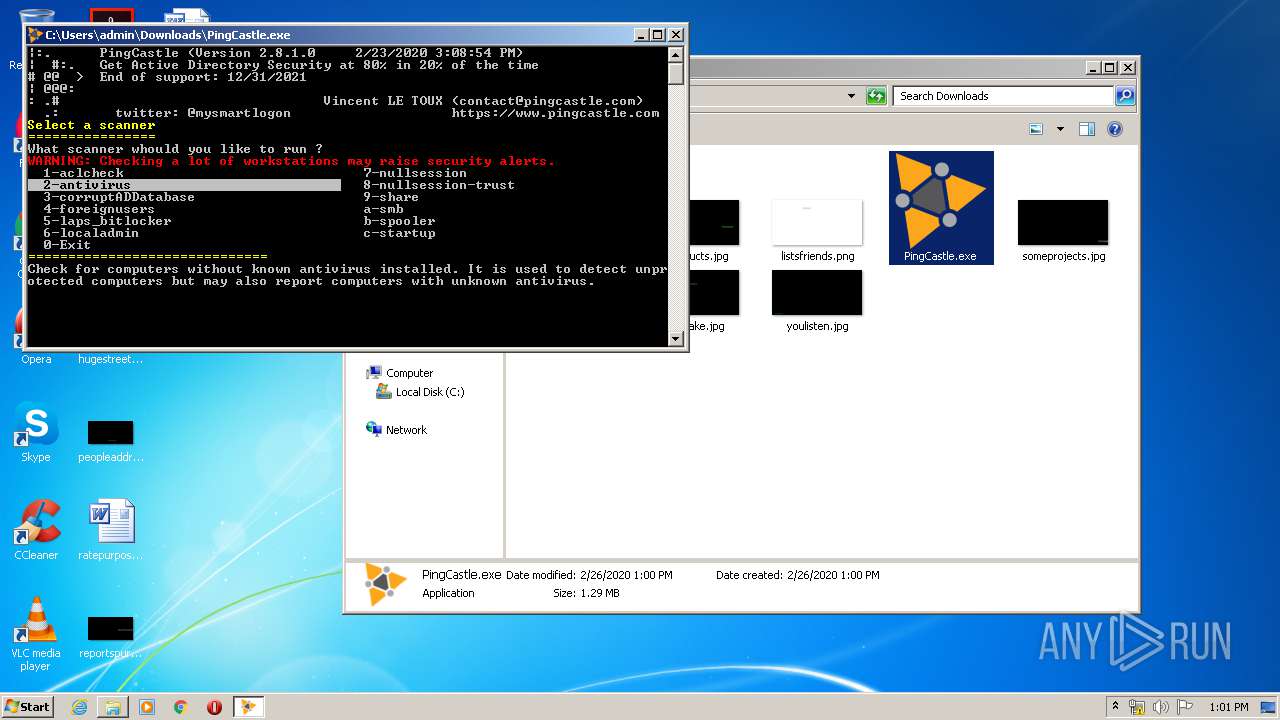Viewport: 1280px width, 720px height.
Task: Click the contact@pingcastle.com text
Action: tap(547, 101)
